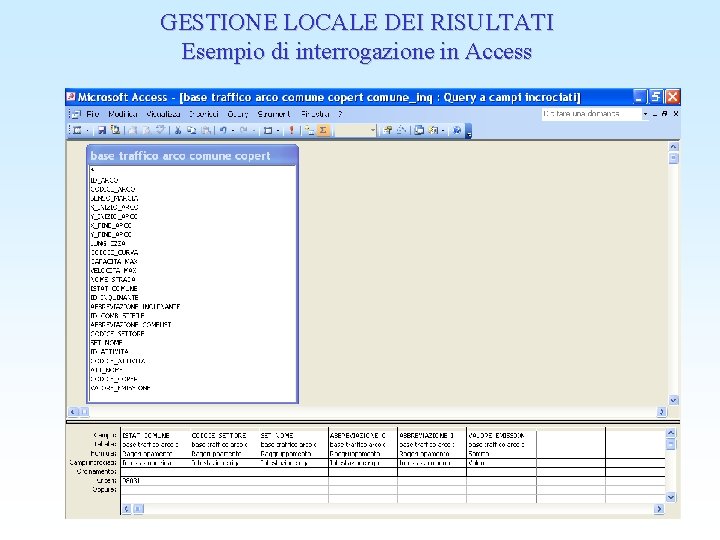Click design grid horizontal scrollbar left arrow
Viewport: 720px width, 540px height.
tap(127, 509)
